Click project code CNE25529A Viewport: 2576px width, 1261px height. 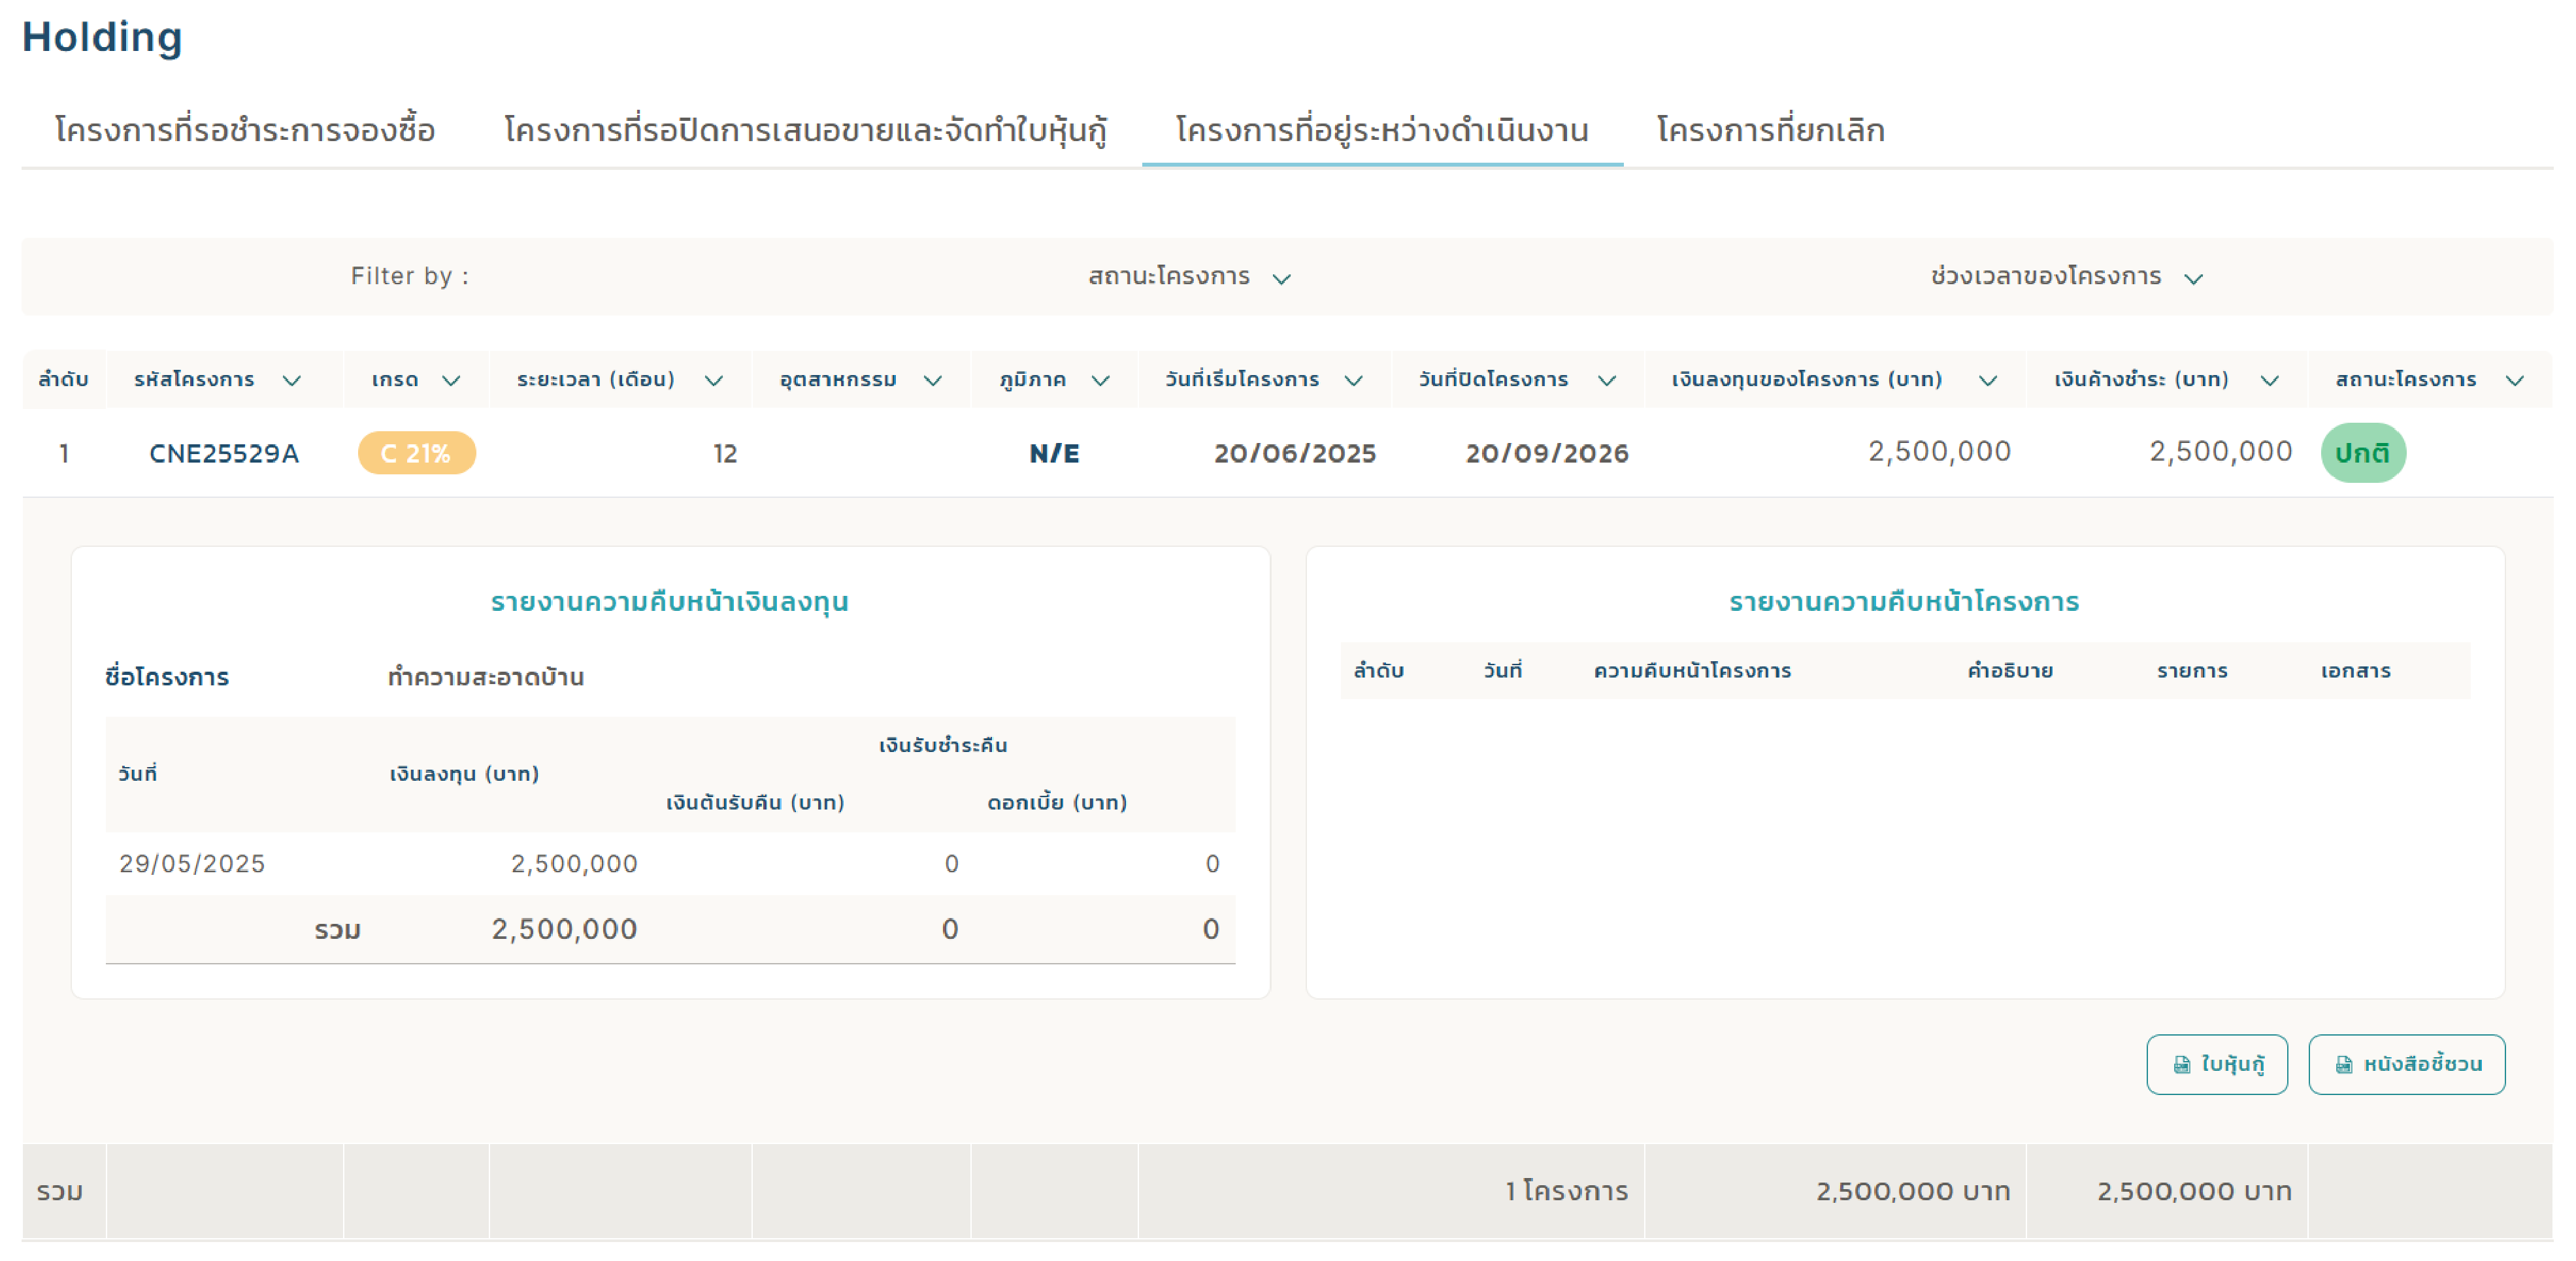(224, 454)
